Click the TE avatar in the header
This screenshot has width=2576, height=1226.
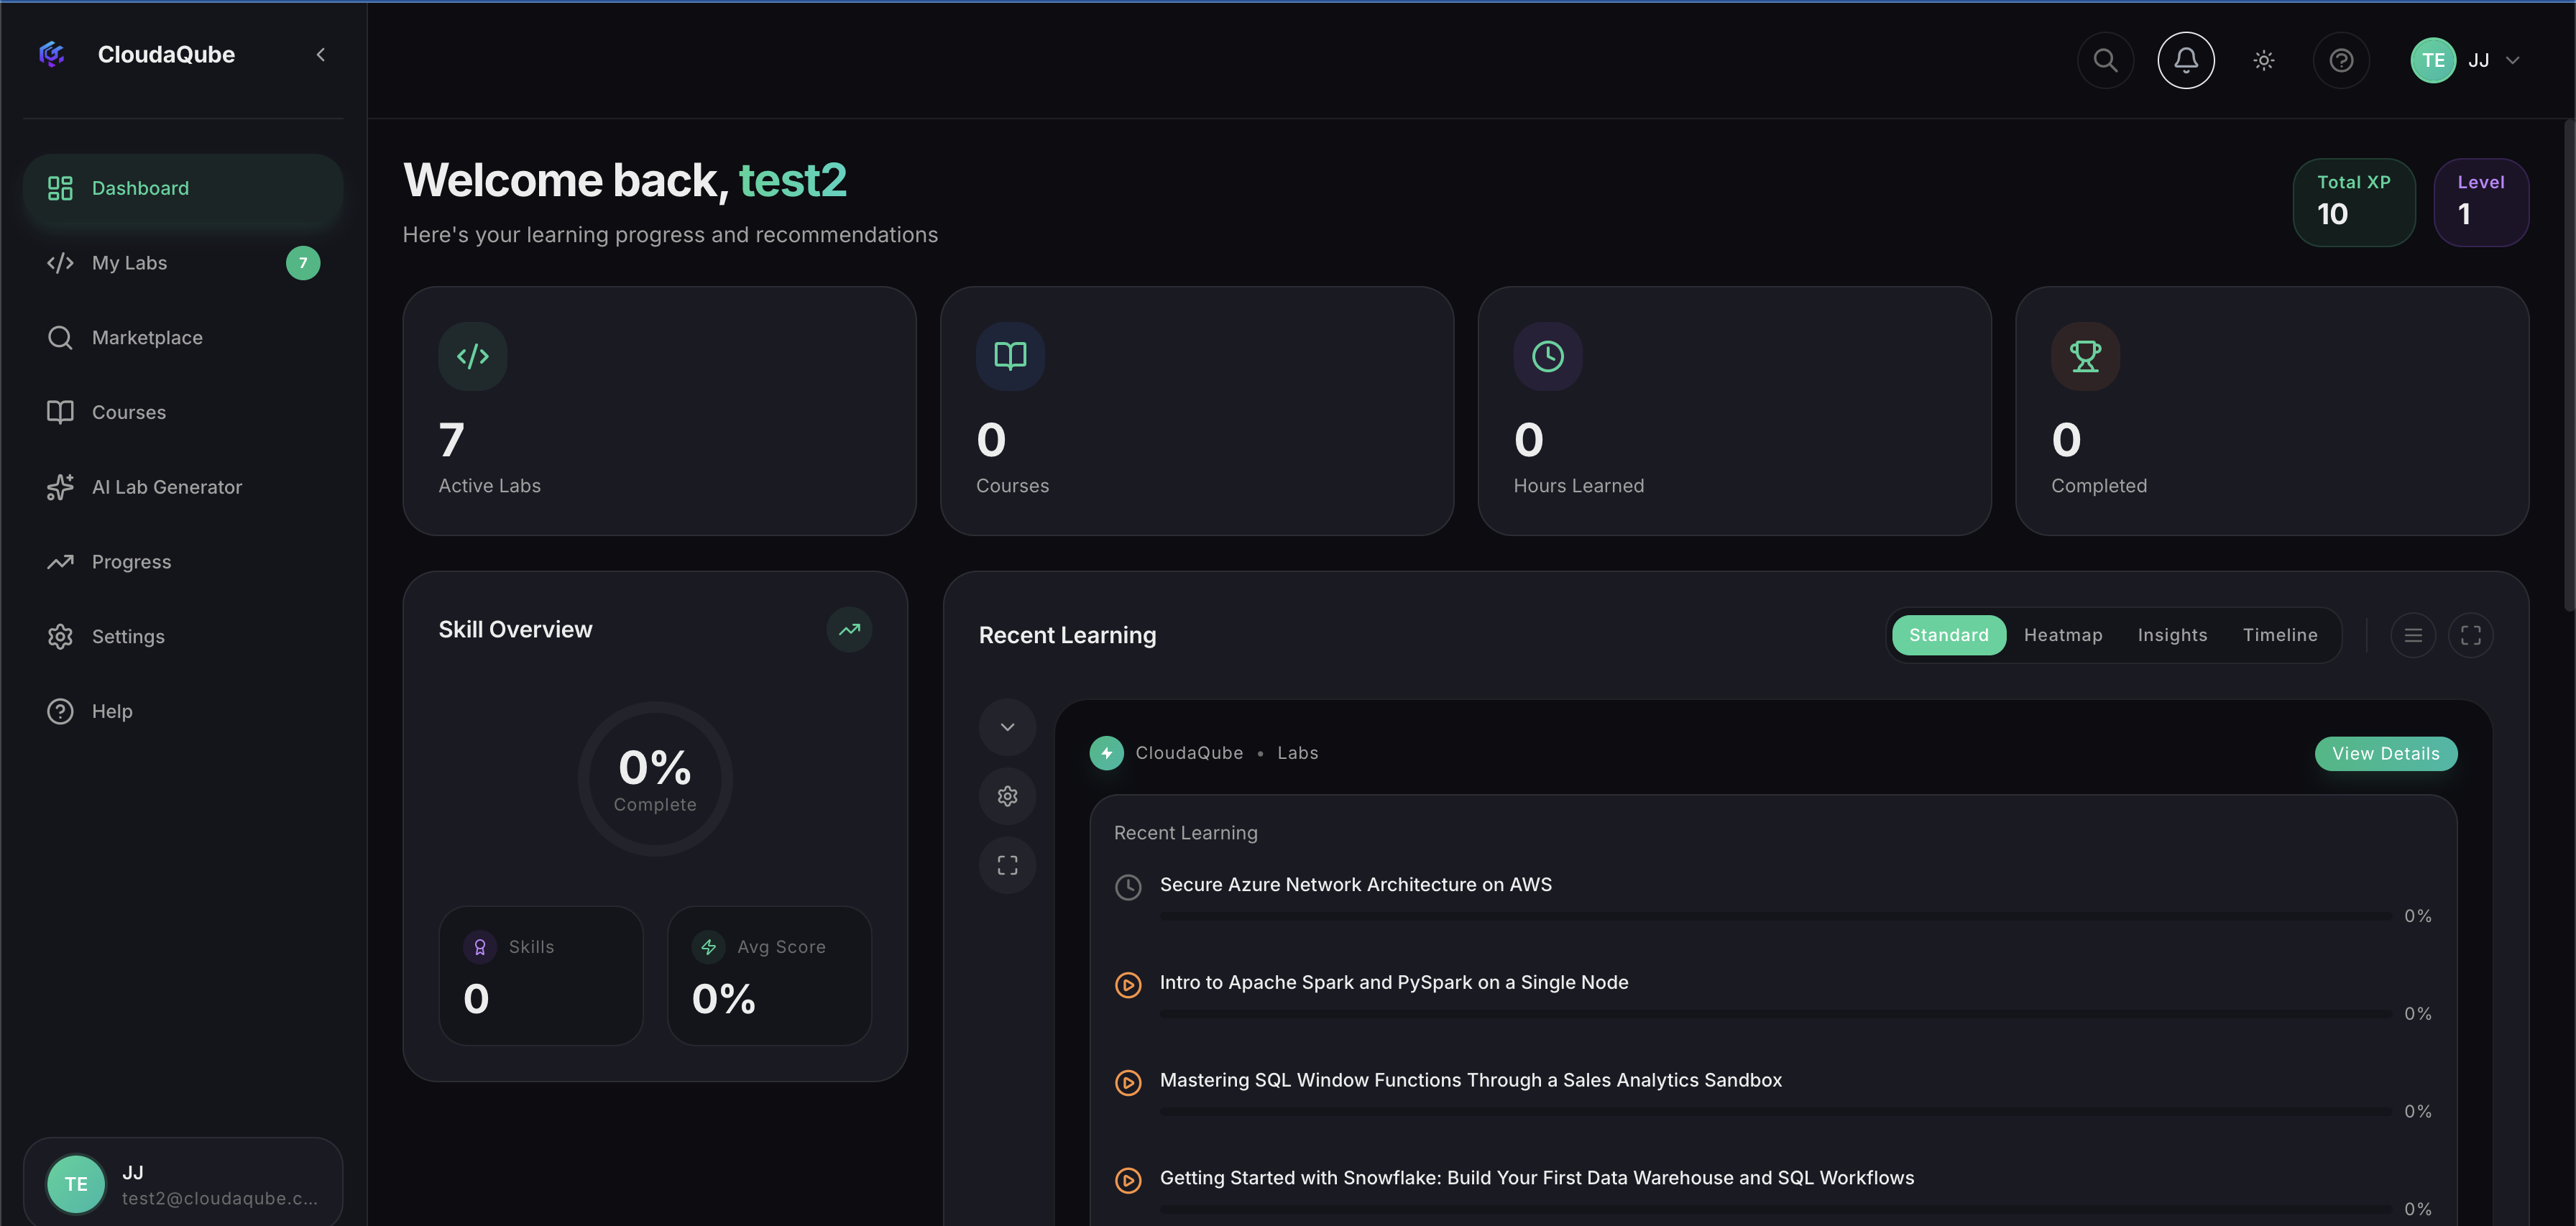(x=2433, y=60)
